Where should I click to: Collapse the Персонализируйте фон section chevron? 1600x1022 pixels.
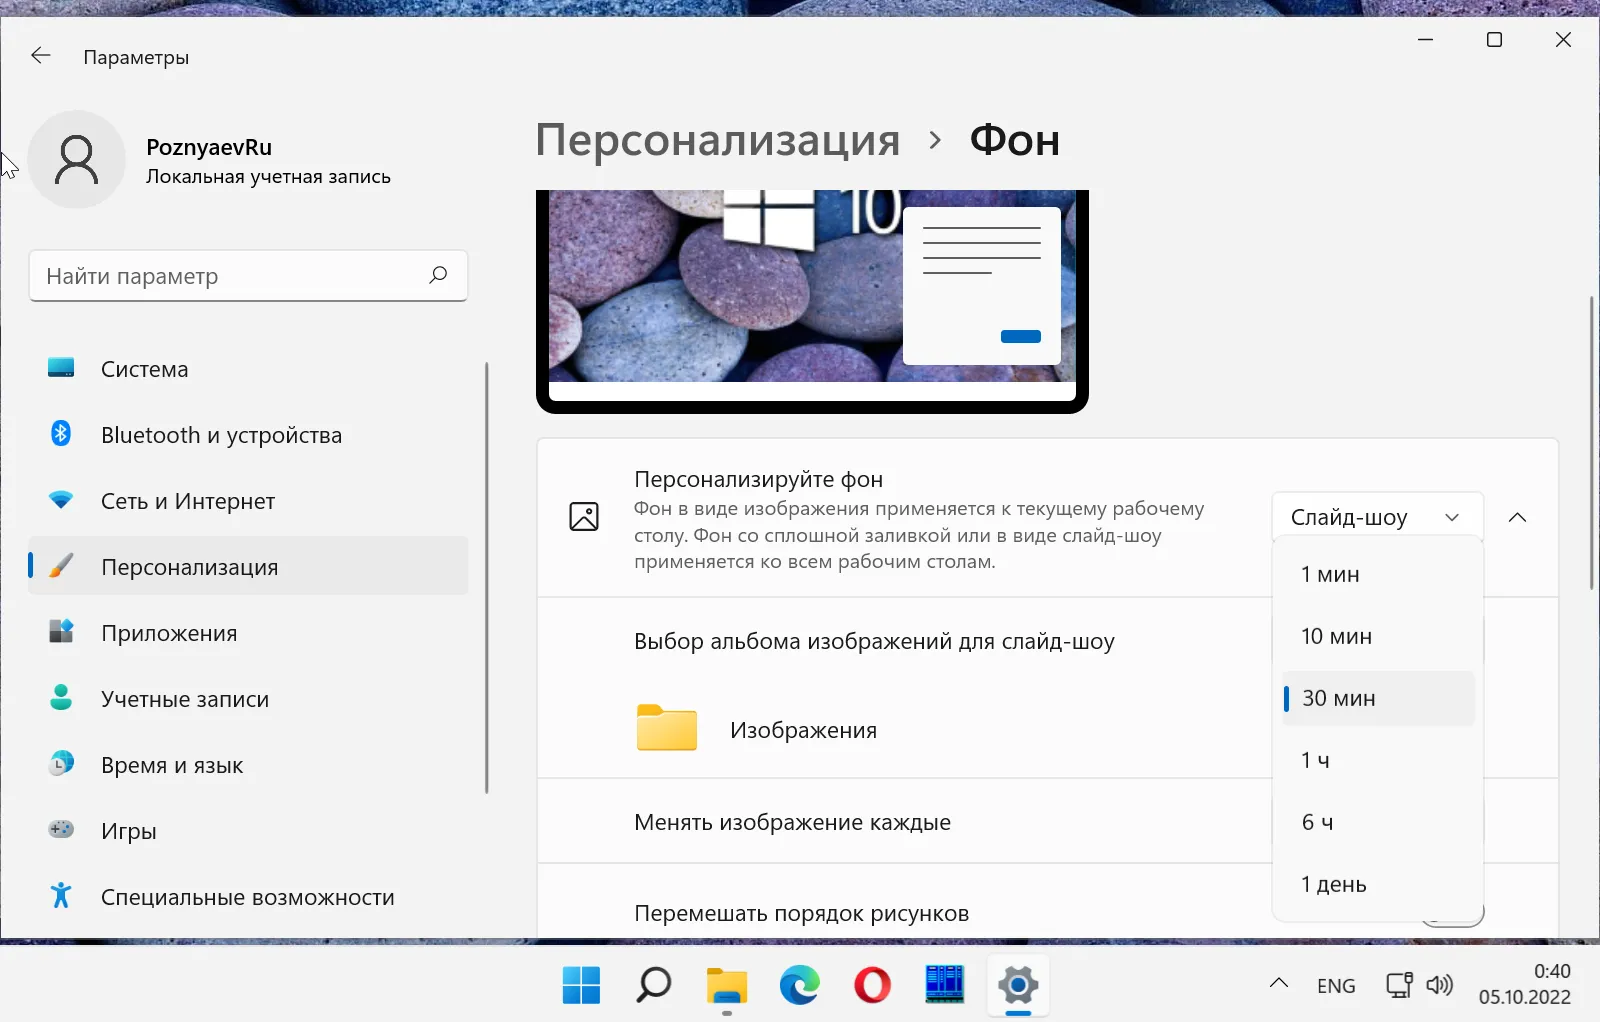[x=1517, y=517]
